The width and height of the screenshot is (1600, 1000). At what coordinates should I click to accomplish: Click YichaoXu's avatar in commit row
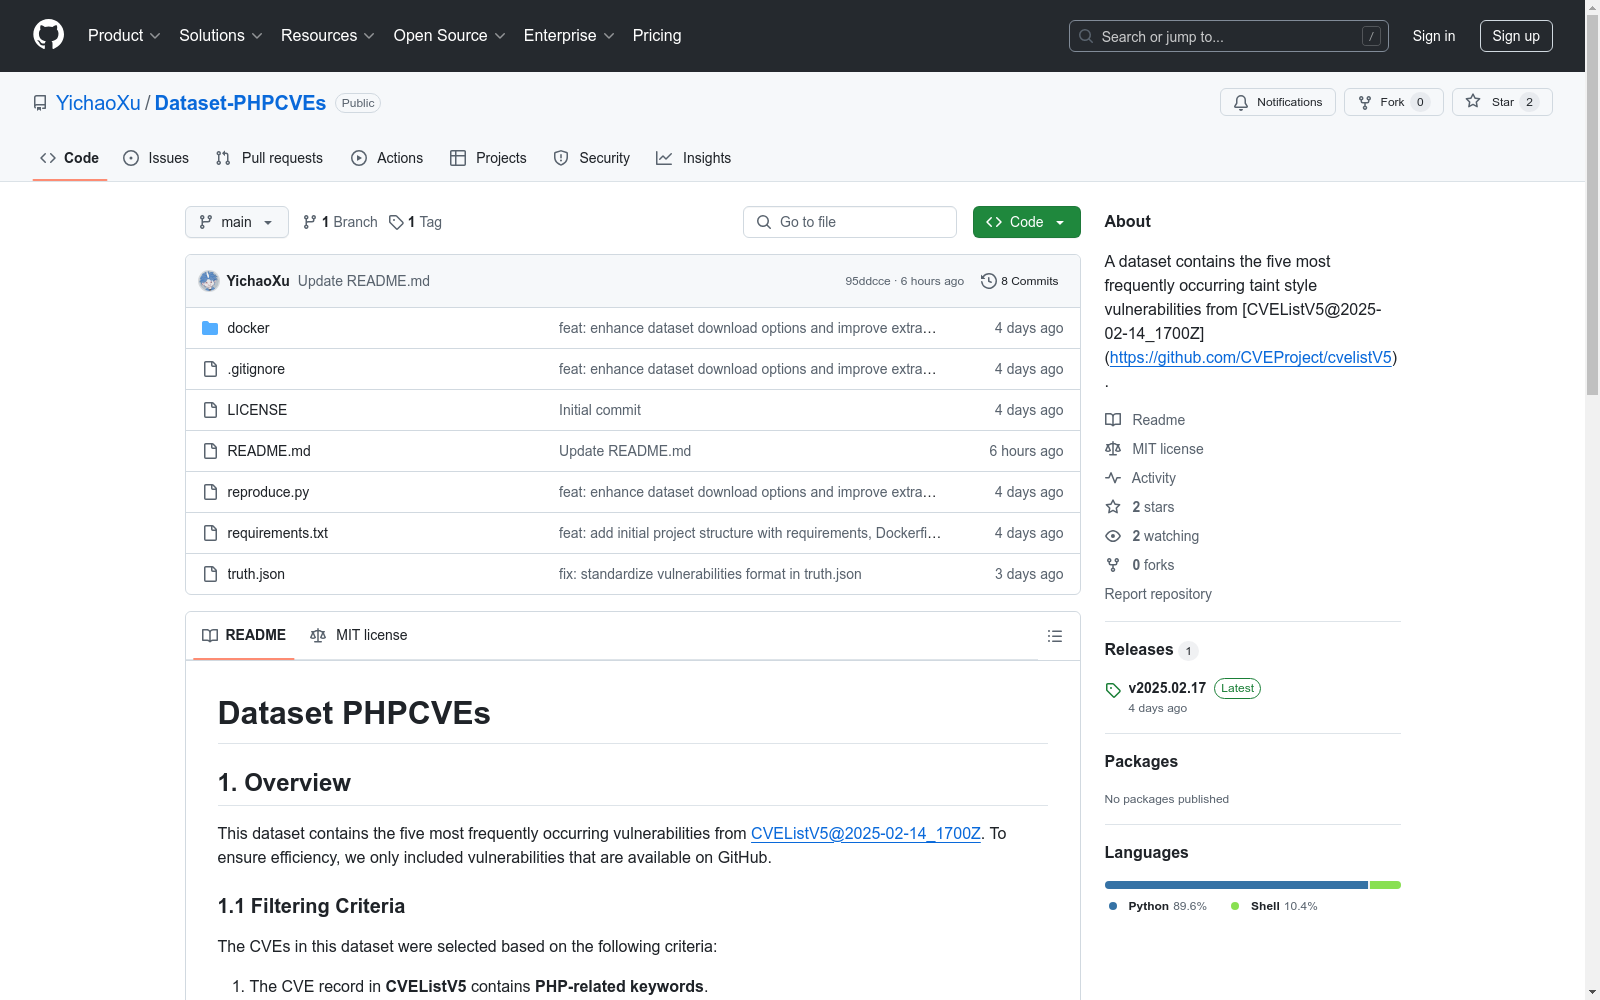point(209,281)
